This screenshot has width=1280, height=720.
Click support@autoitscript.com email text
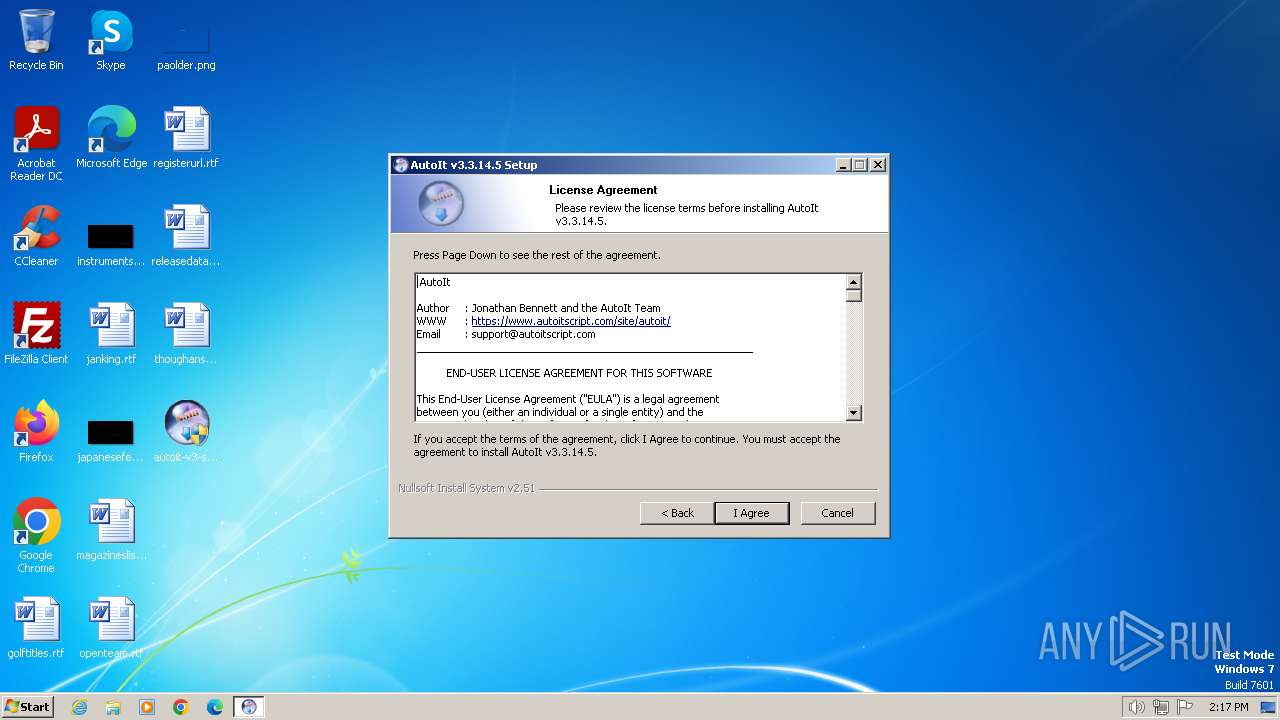533,334
